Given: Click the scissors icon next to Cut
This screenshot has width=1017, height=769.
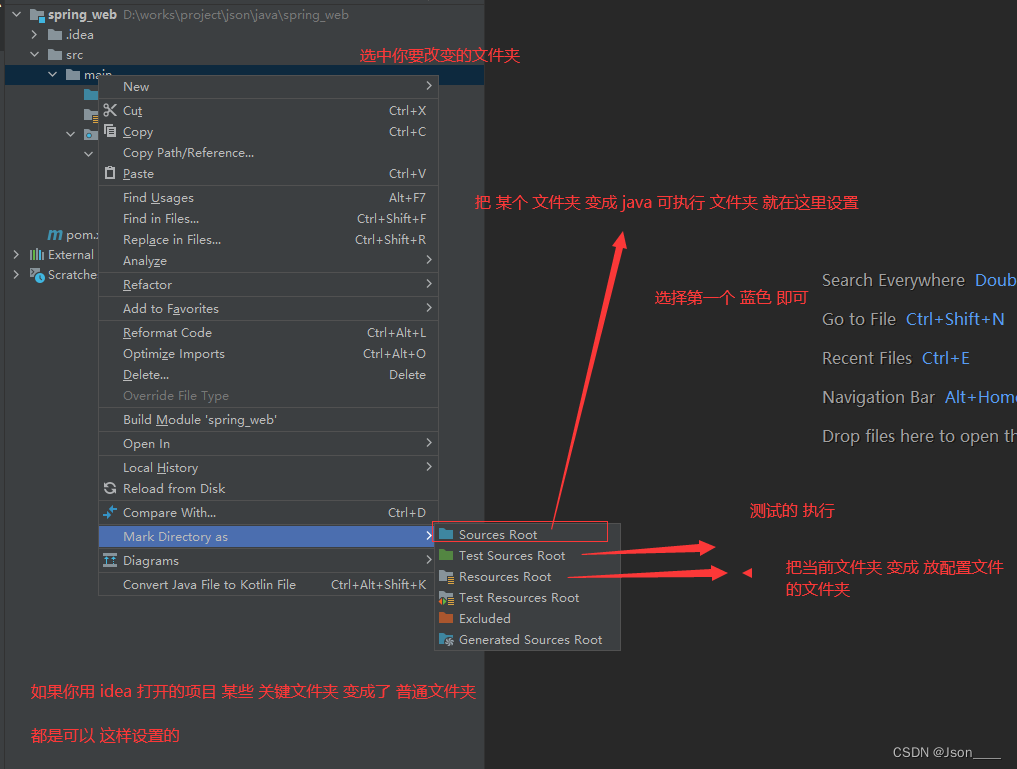Looking at the screenshot, I should click(x=110, y=110).
